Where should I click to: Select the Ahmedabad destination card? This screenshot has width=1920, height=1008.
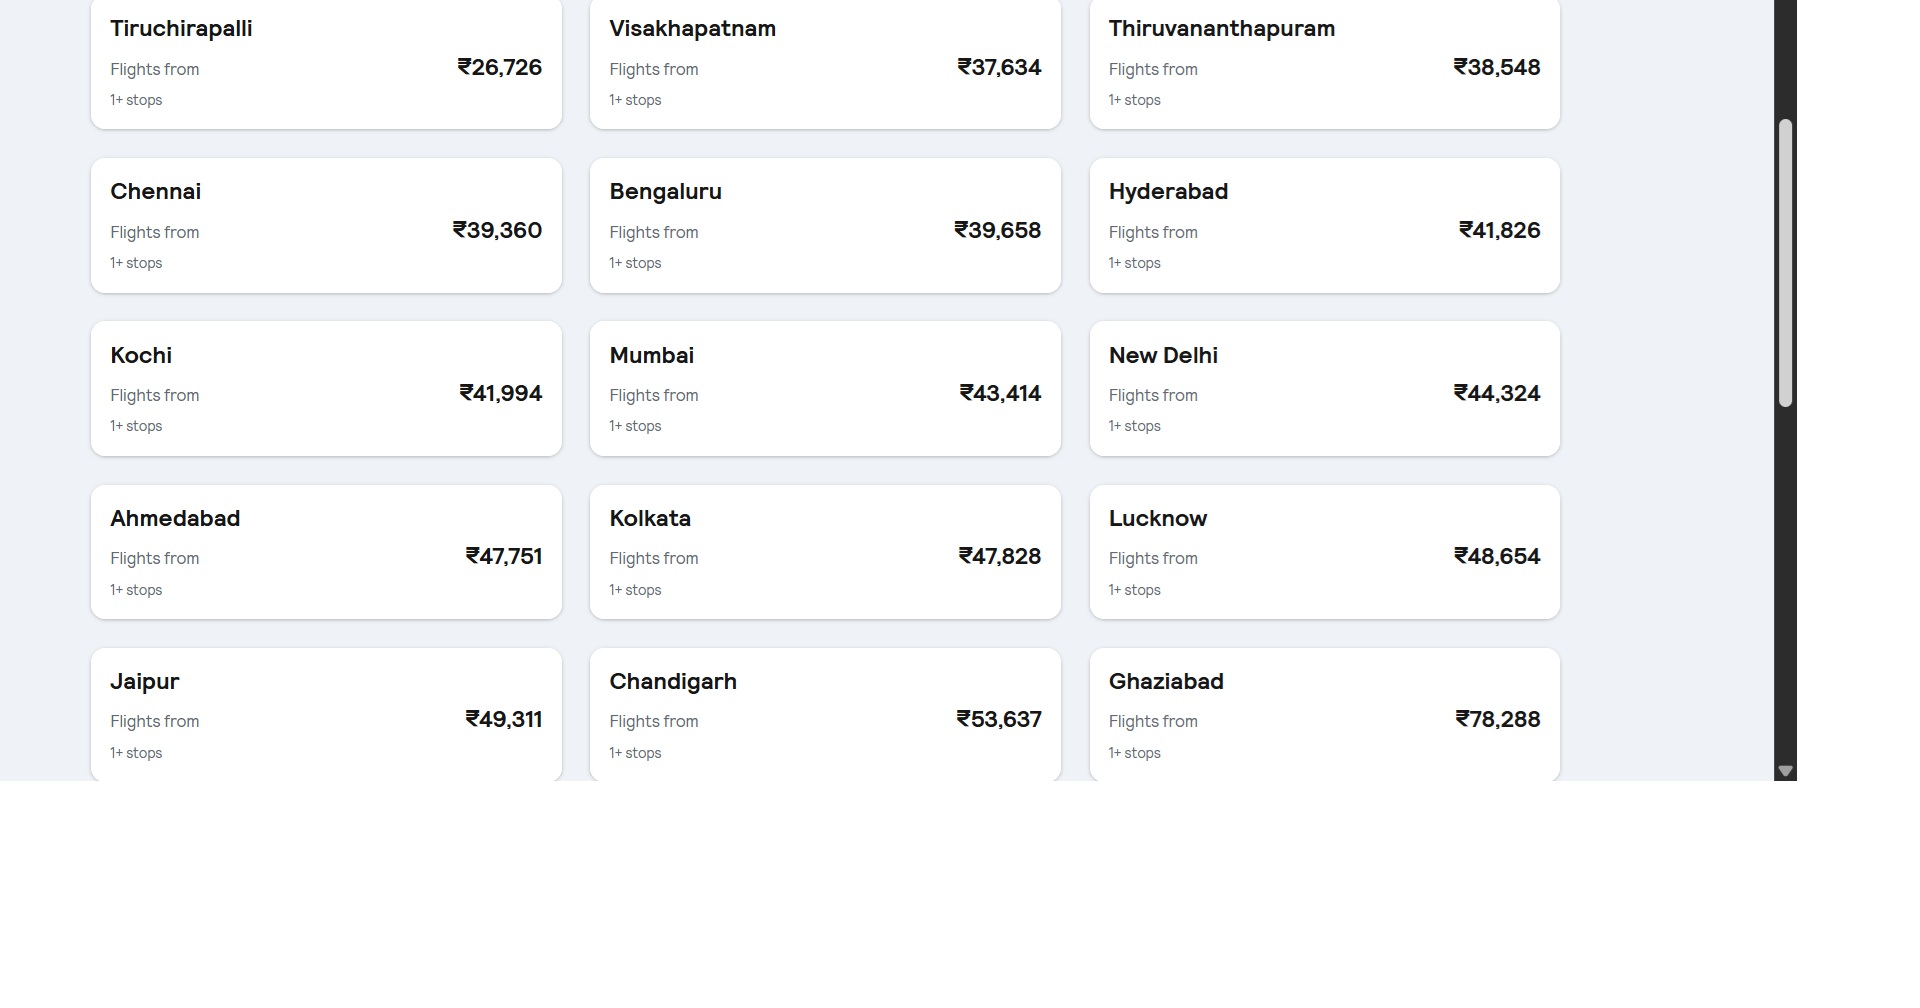pyautogui.click(x=326, y=552)
